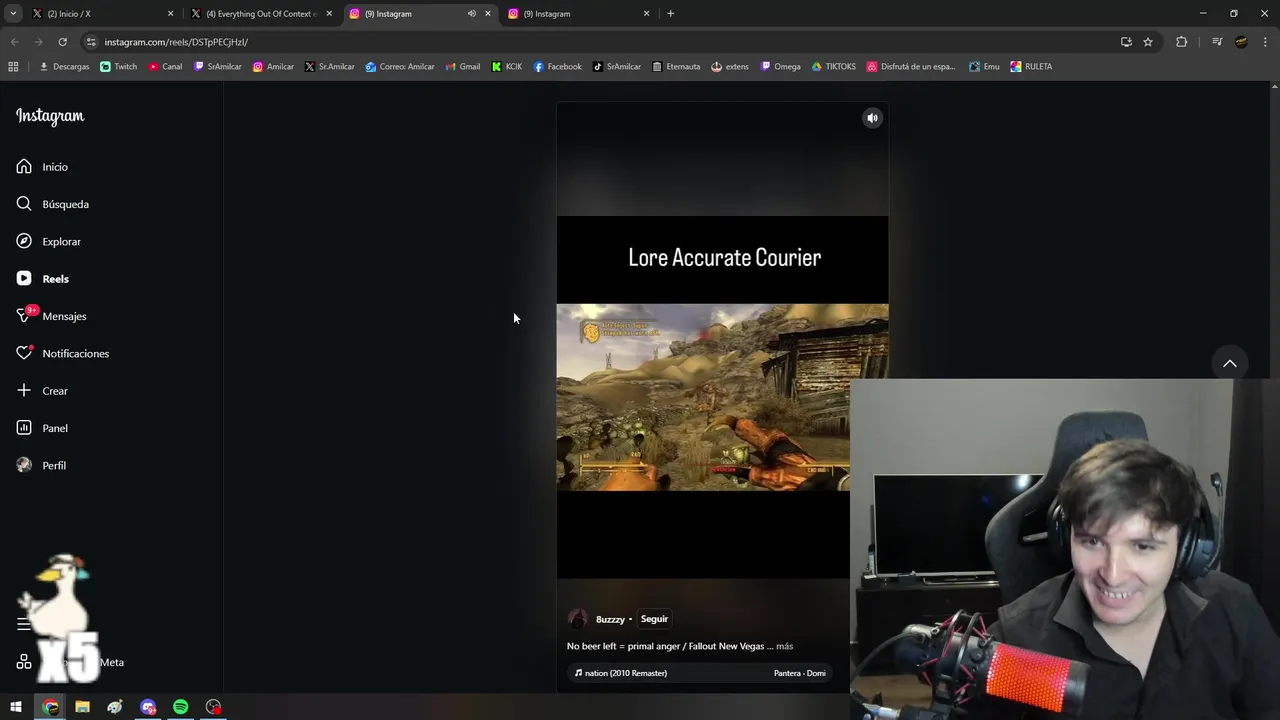Click Seguir to follow 8uzzzy
The height and width of the screenshot is (720, 1280).
(x=654, y=619)
